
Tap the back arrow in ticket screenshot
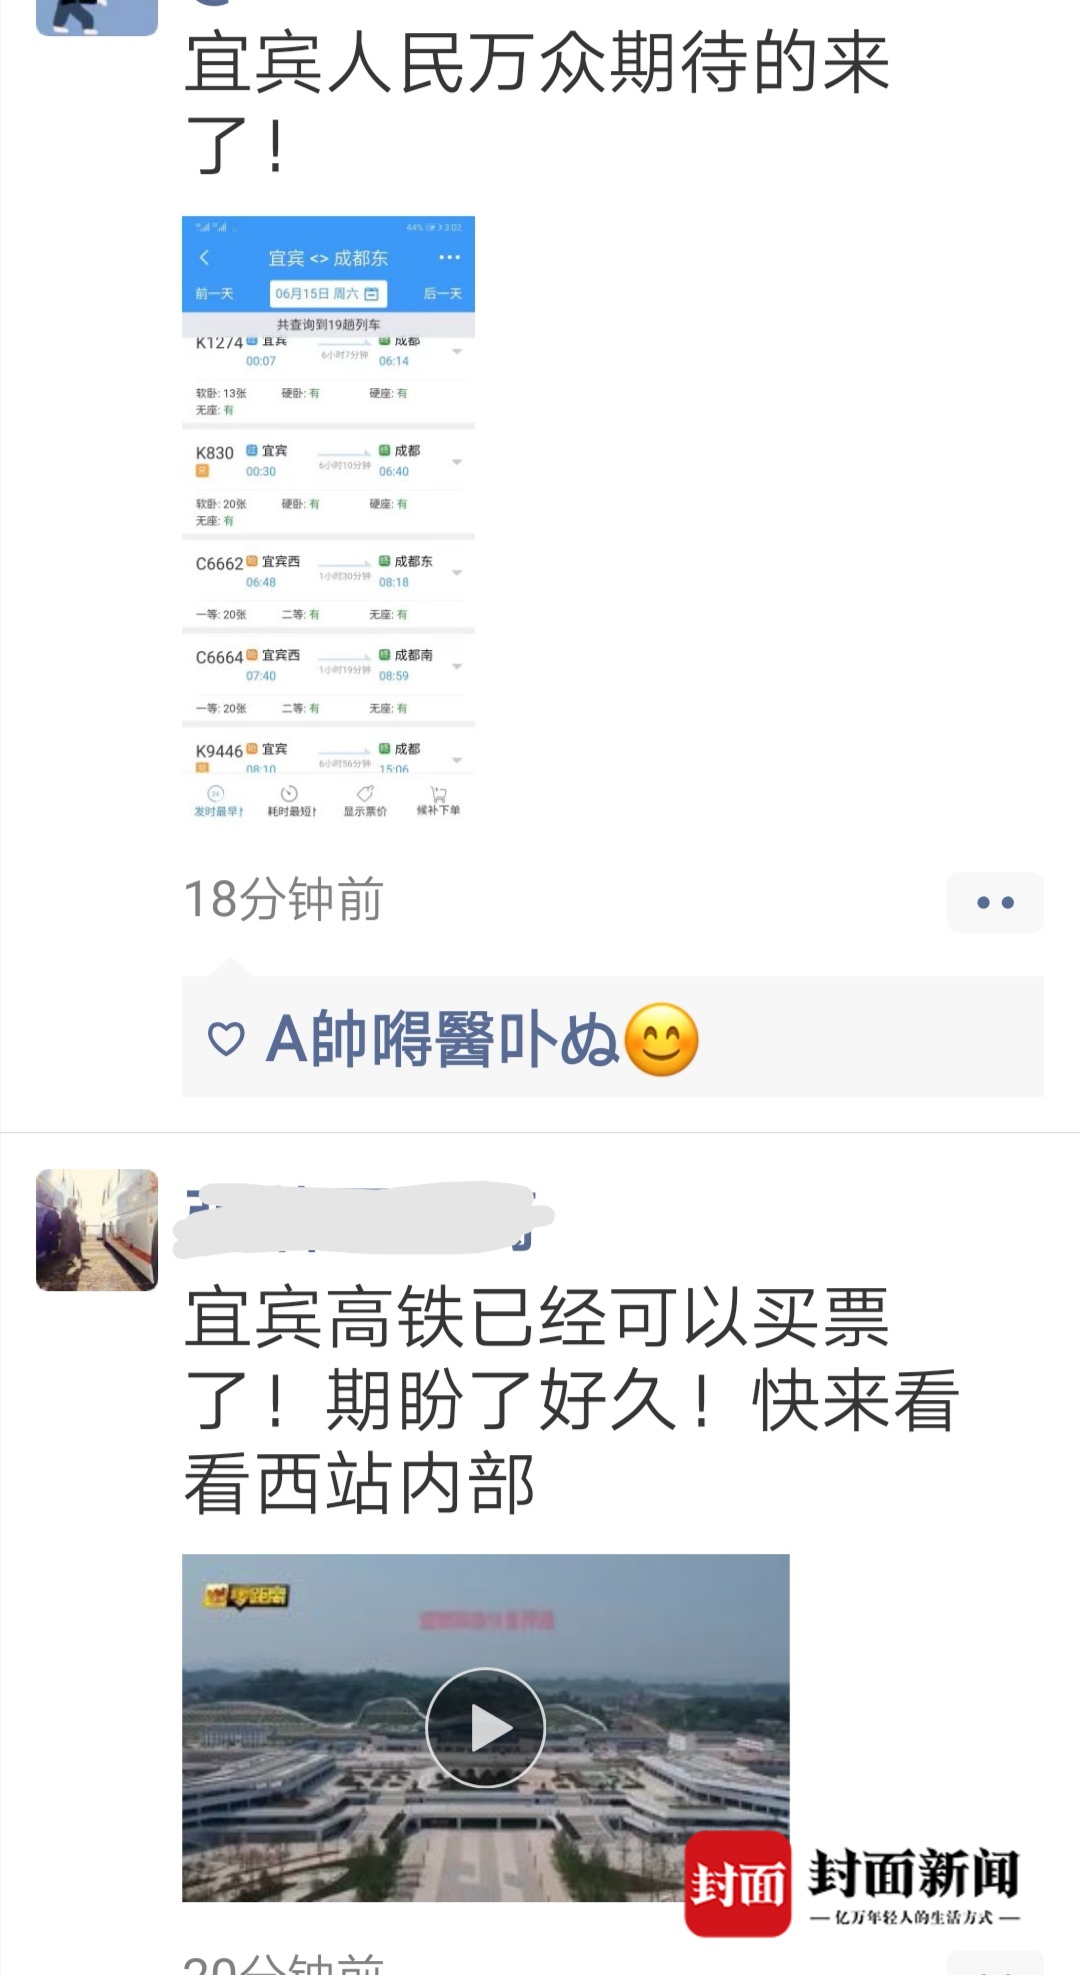(205, 258)
